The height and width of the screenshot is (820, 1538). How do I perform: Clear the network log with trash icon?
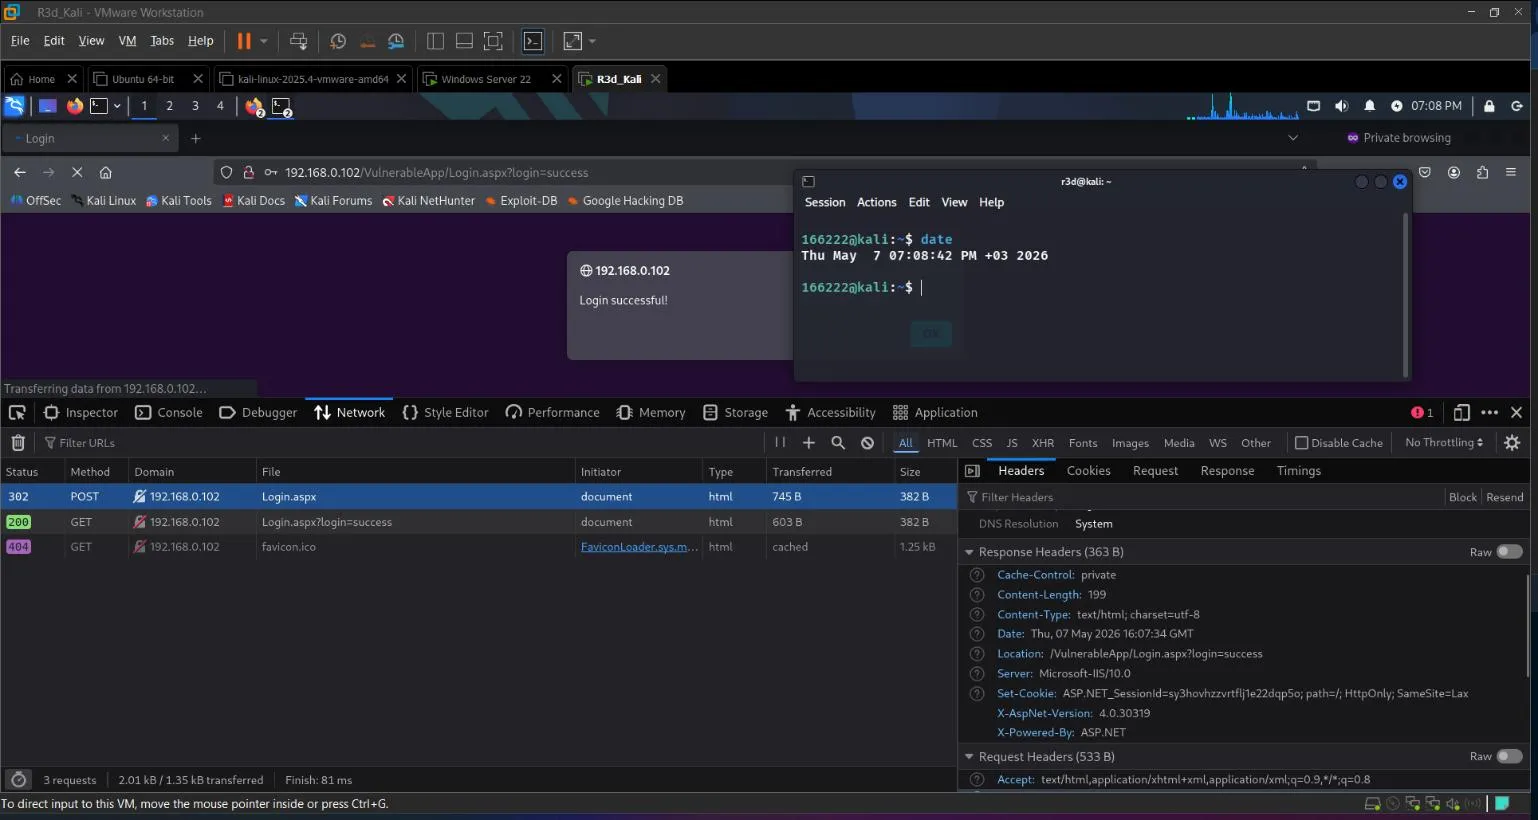(x=18, y=442)
